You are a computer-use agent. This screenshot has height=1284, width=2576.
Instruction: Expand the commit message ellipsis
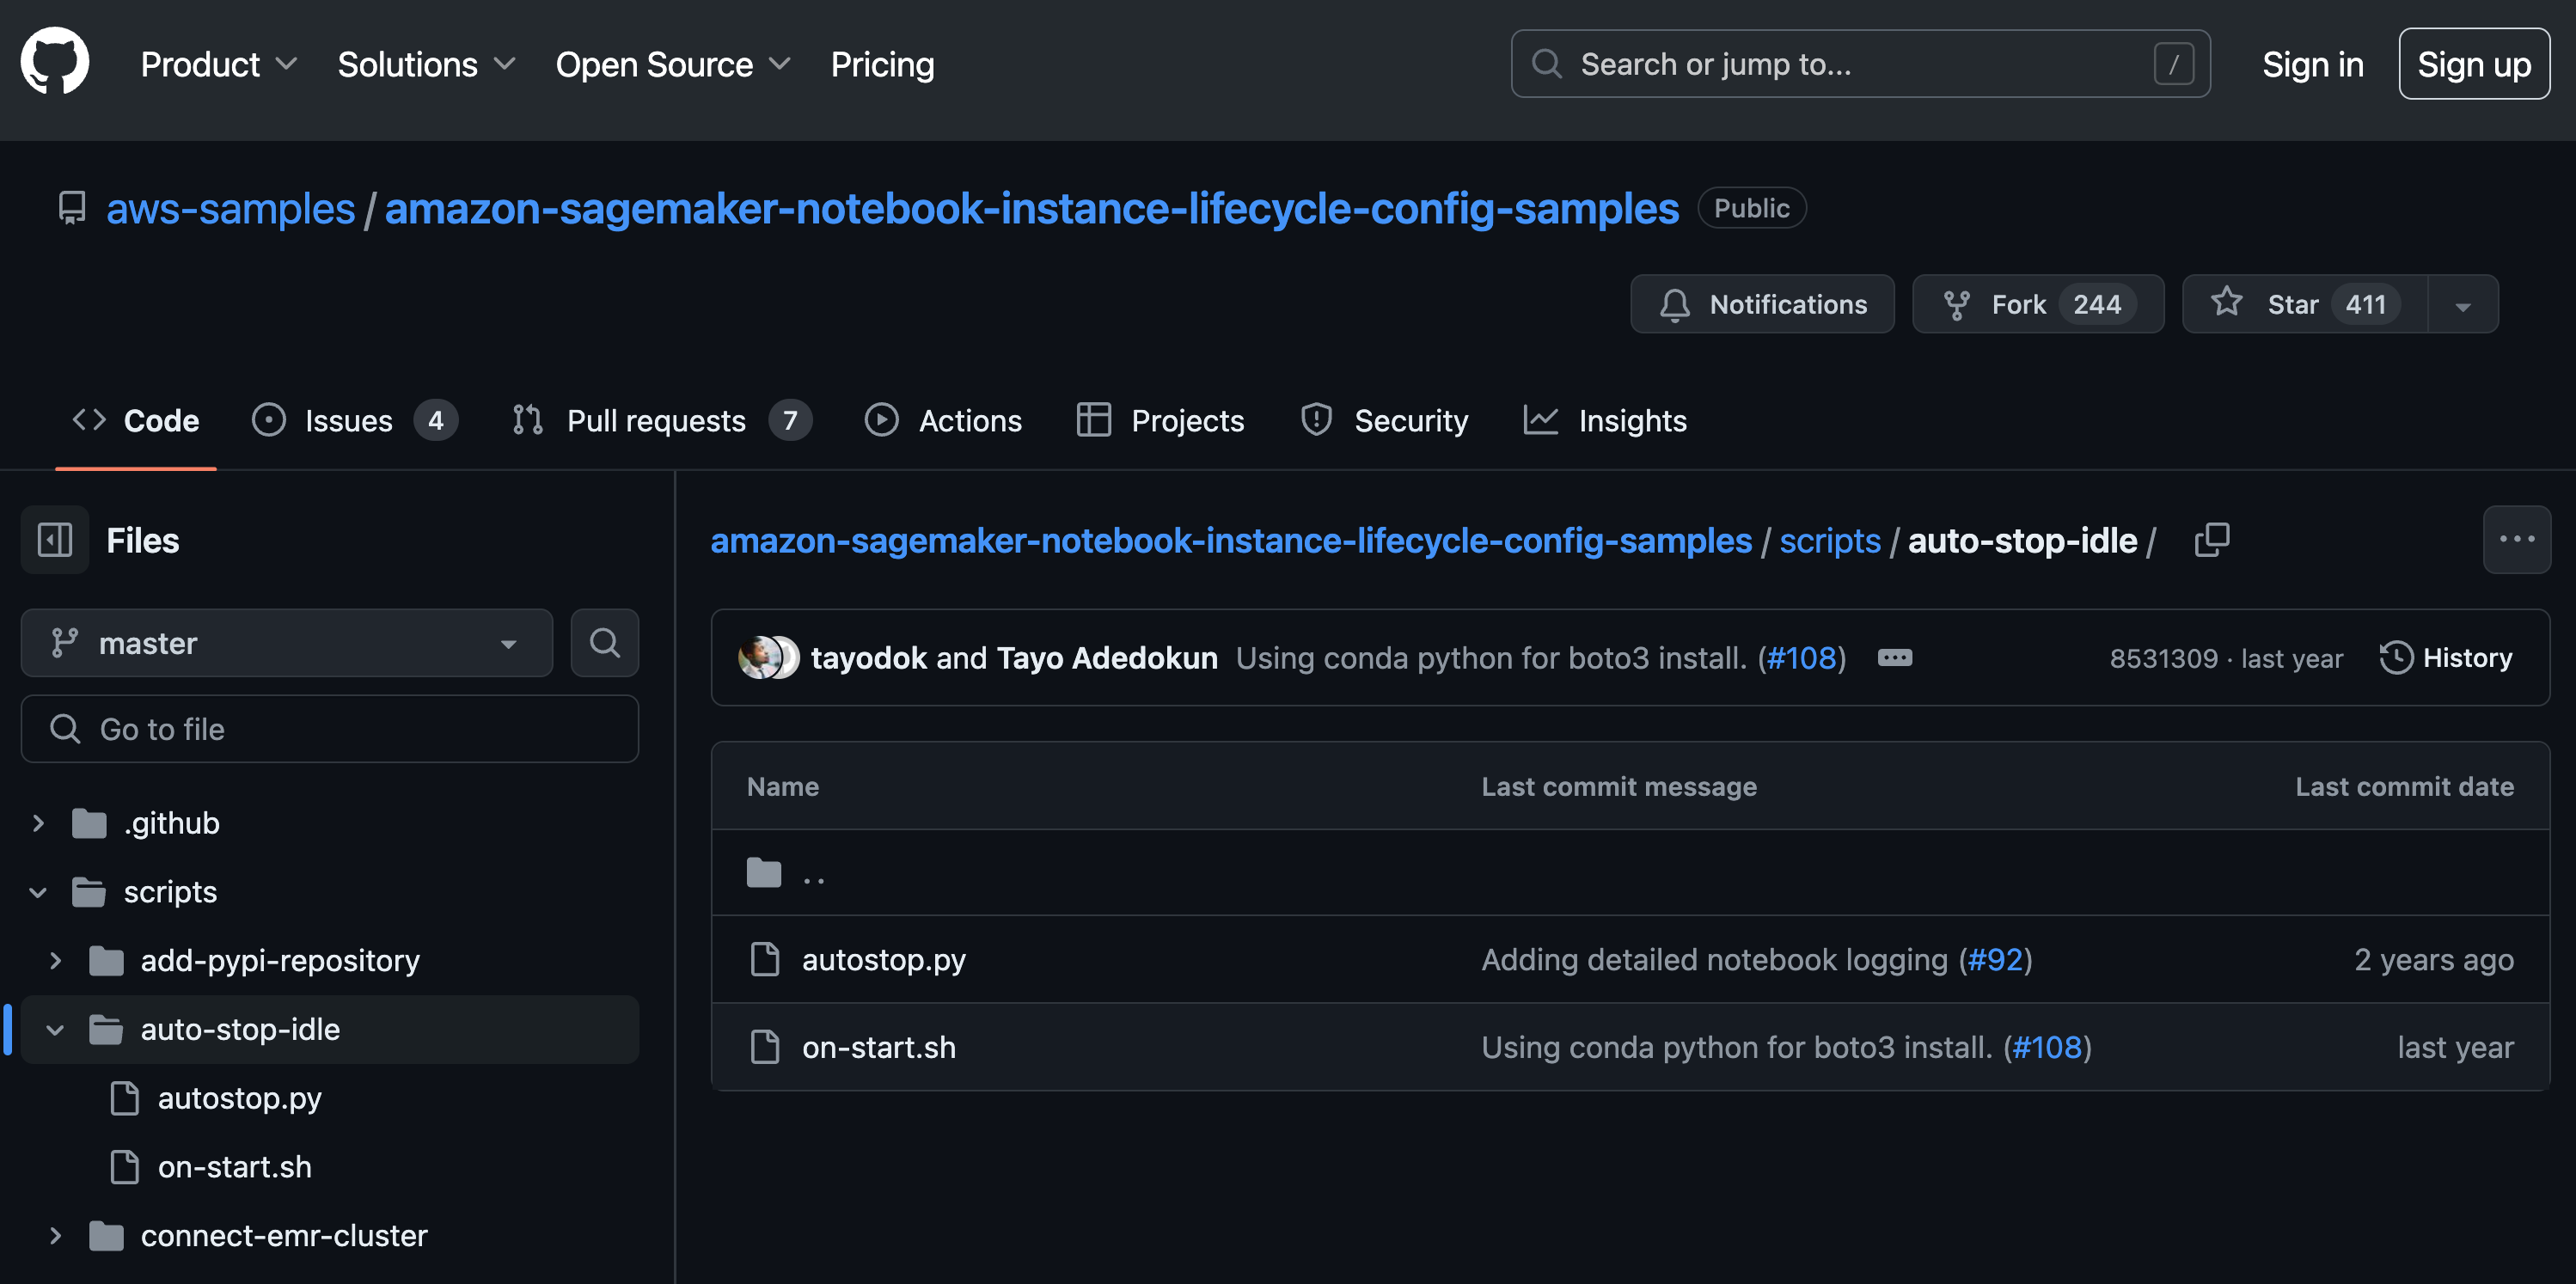click(x=1894, y=658)
